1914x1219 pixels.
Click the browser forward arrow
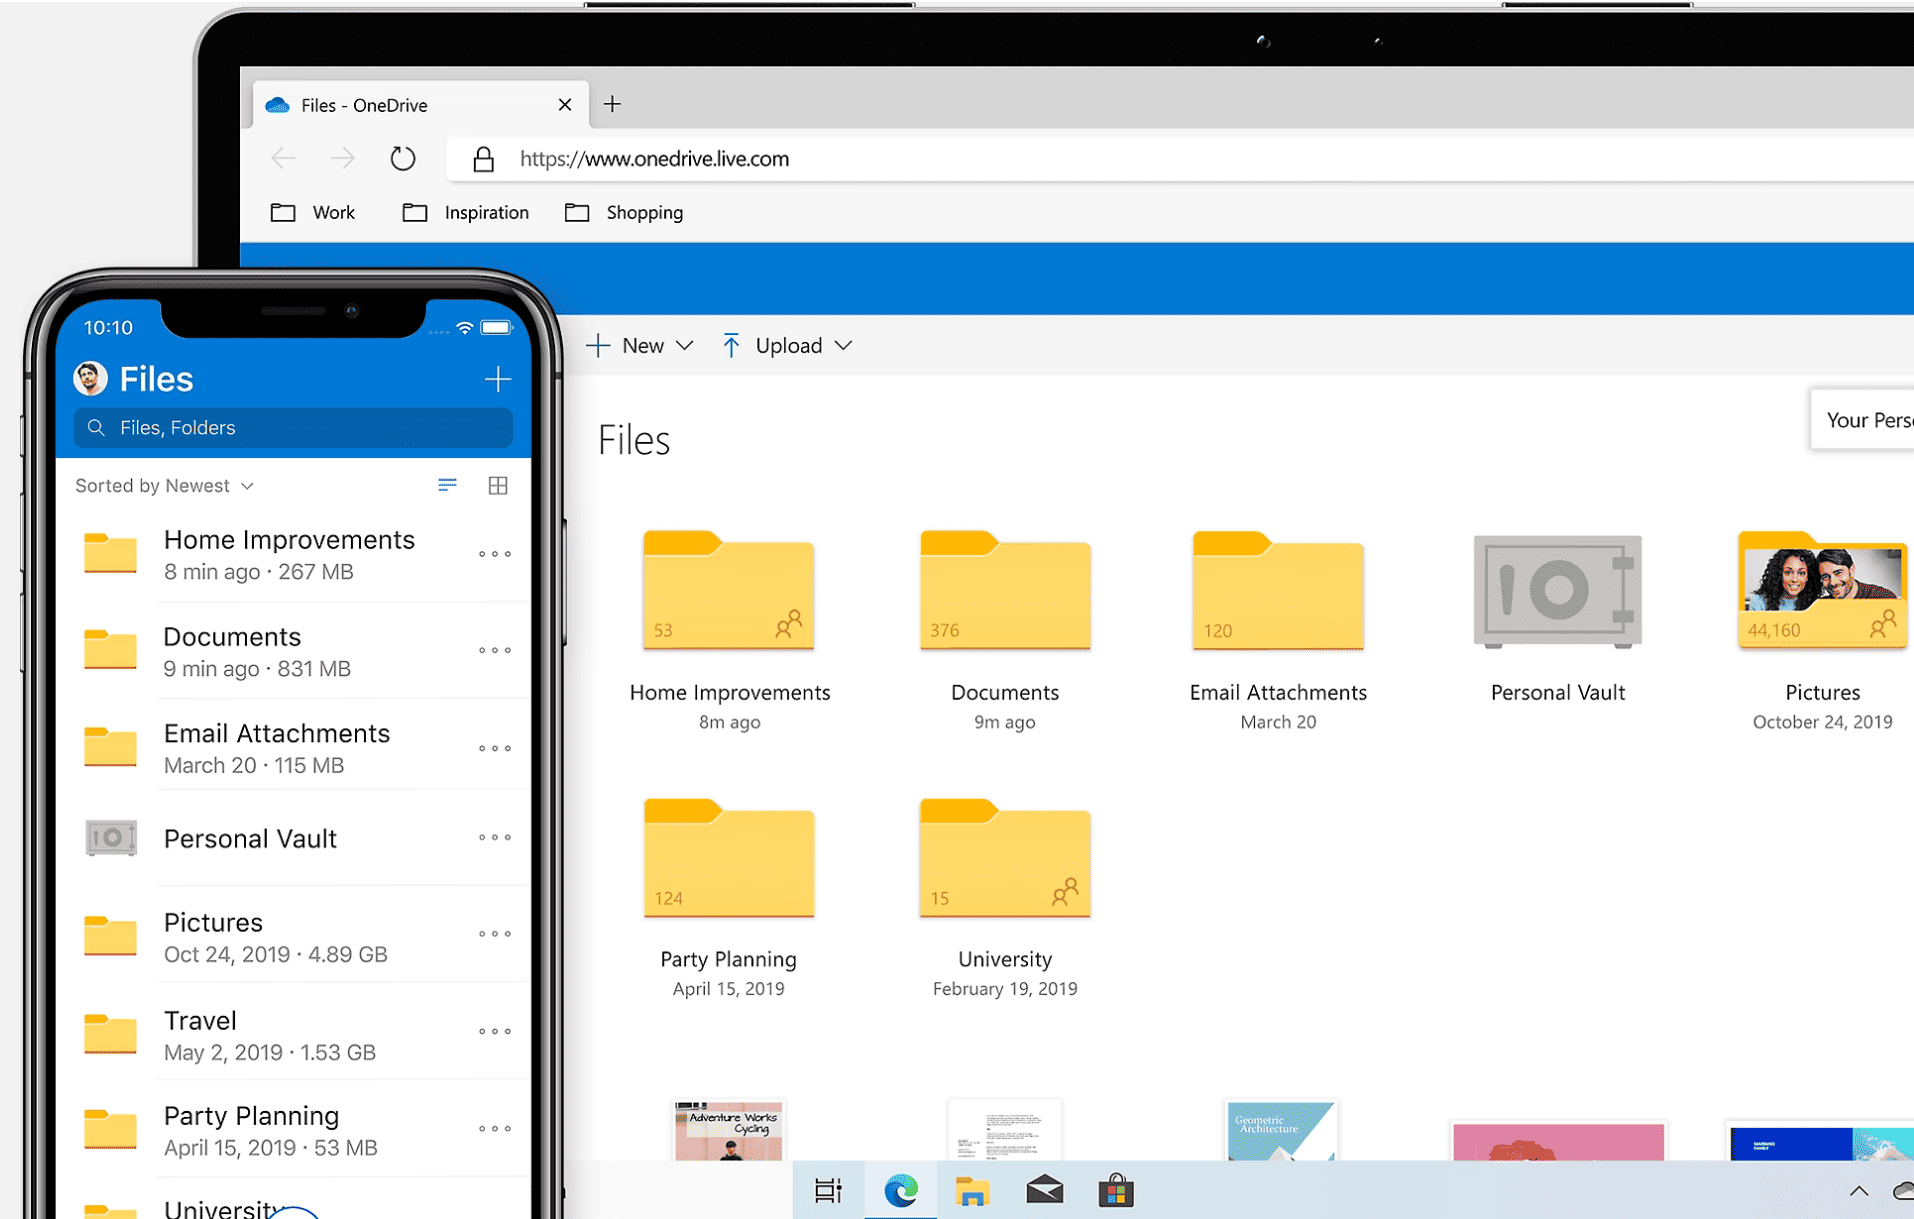tap(342, 158)
